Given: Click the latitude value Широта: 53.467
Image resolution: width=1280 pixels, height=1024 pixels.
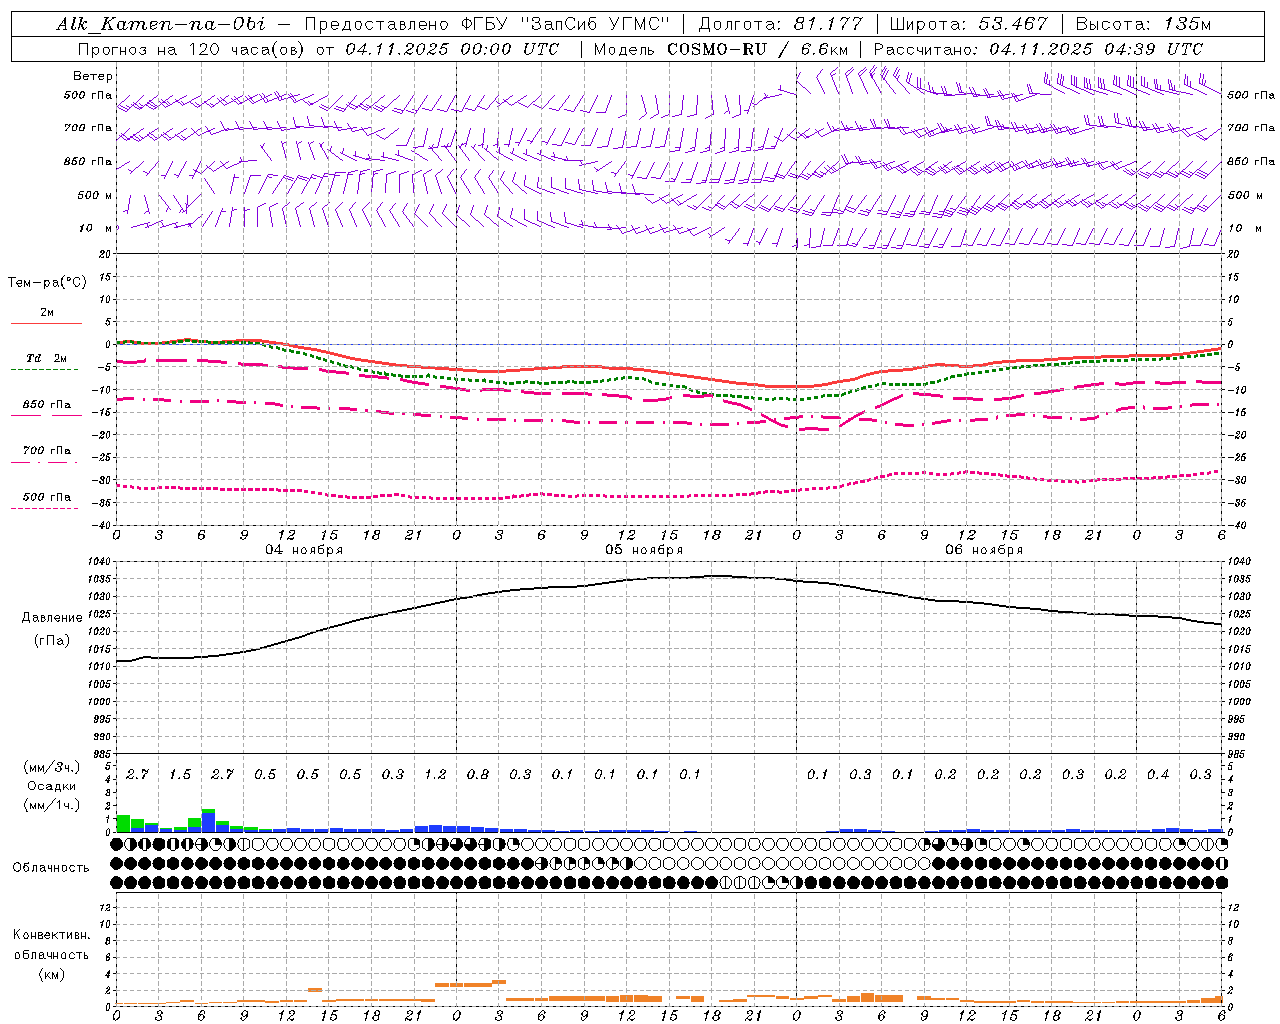Looking at the screenshot, I should (x=968, y=24).
